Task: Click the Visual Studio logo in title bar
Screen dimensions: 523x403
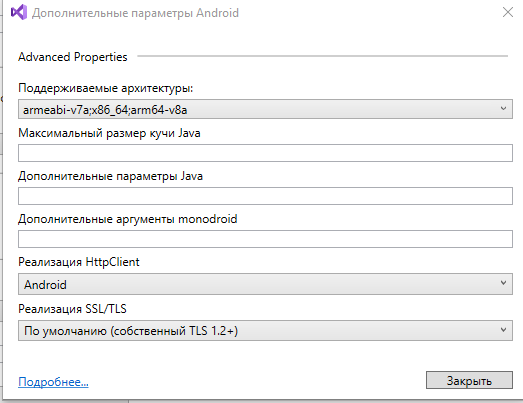Action: tap(19, 12)
